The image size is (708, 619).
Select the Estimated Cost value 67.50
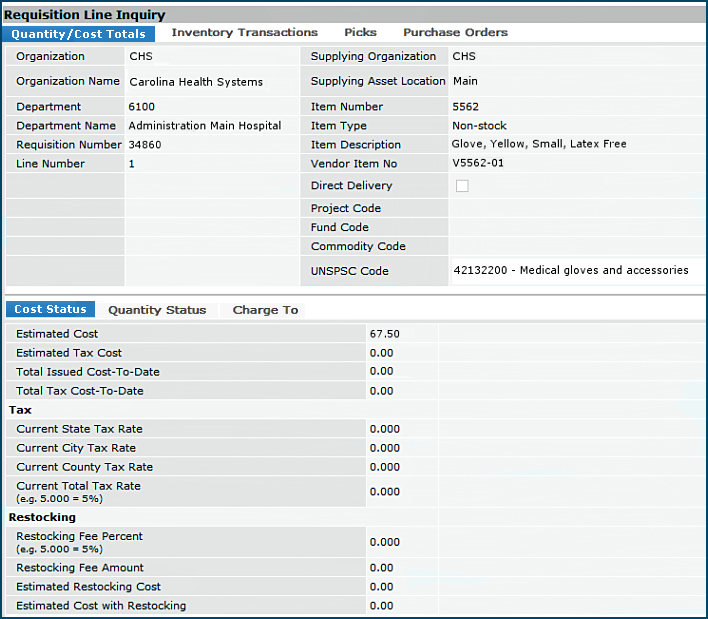pos(385,334)
